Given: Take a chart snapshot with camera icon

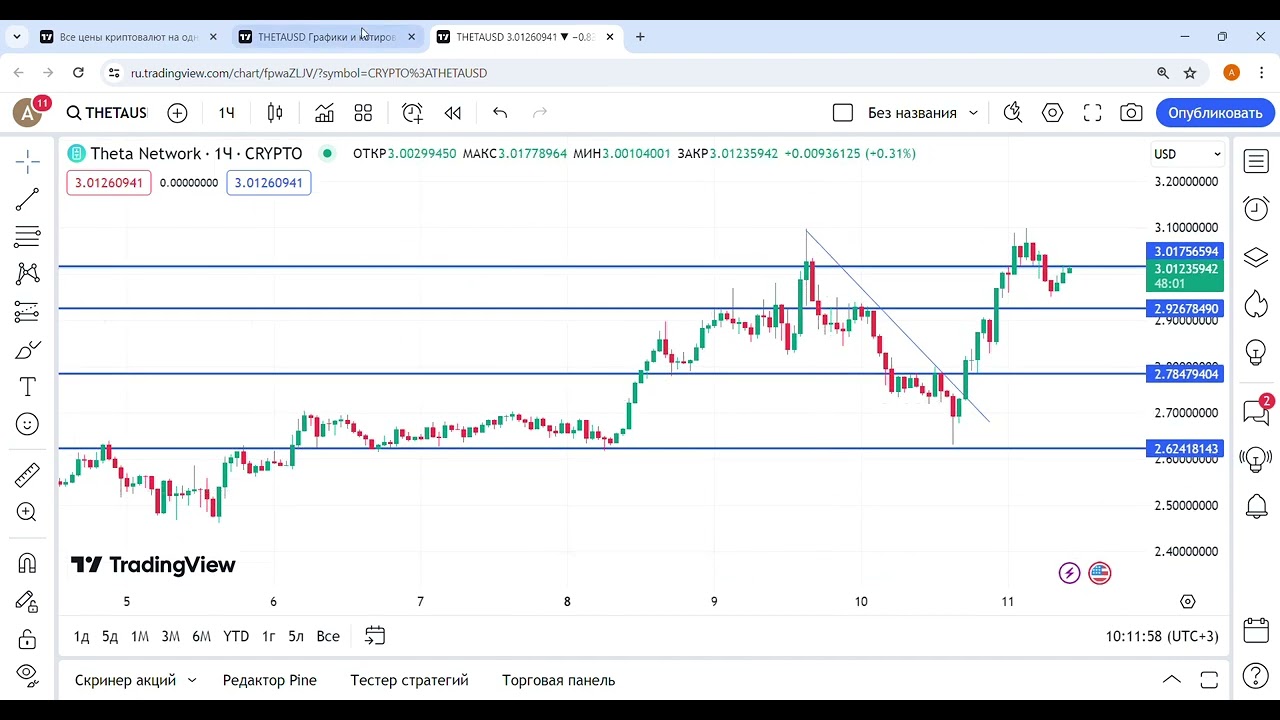Looking at the screenshot, I should [x=1131, y=113].
